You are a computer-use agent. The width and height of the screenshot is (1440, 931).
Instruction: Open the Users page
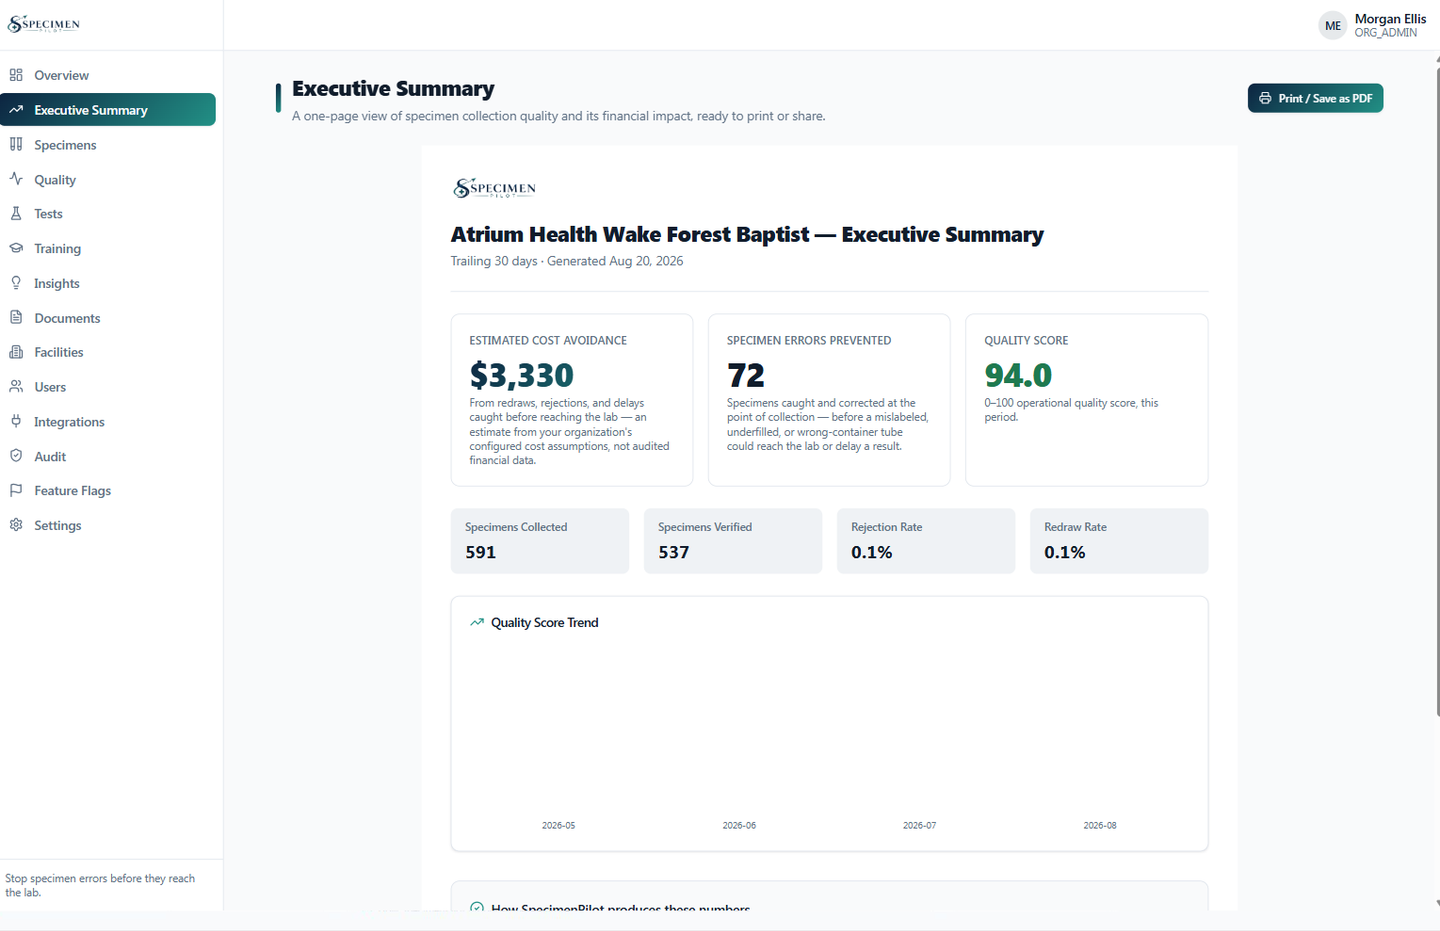(108, 387)
